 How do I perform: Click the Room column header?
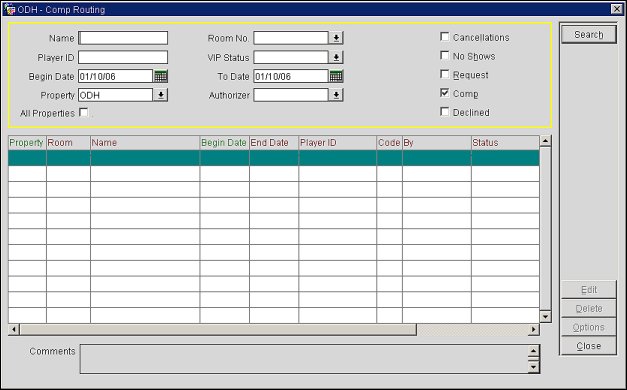[68, 143]
